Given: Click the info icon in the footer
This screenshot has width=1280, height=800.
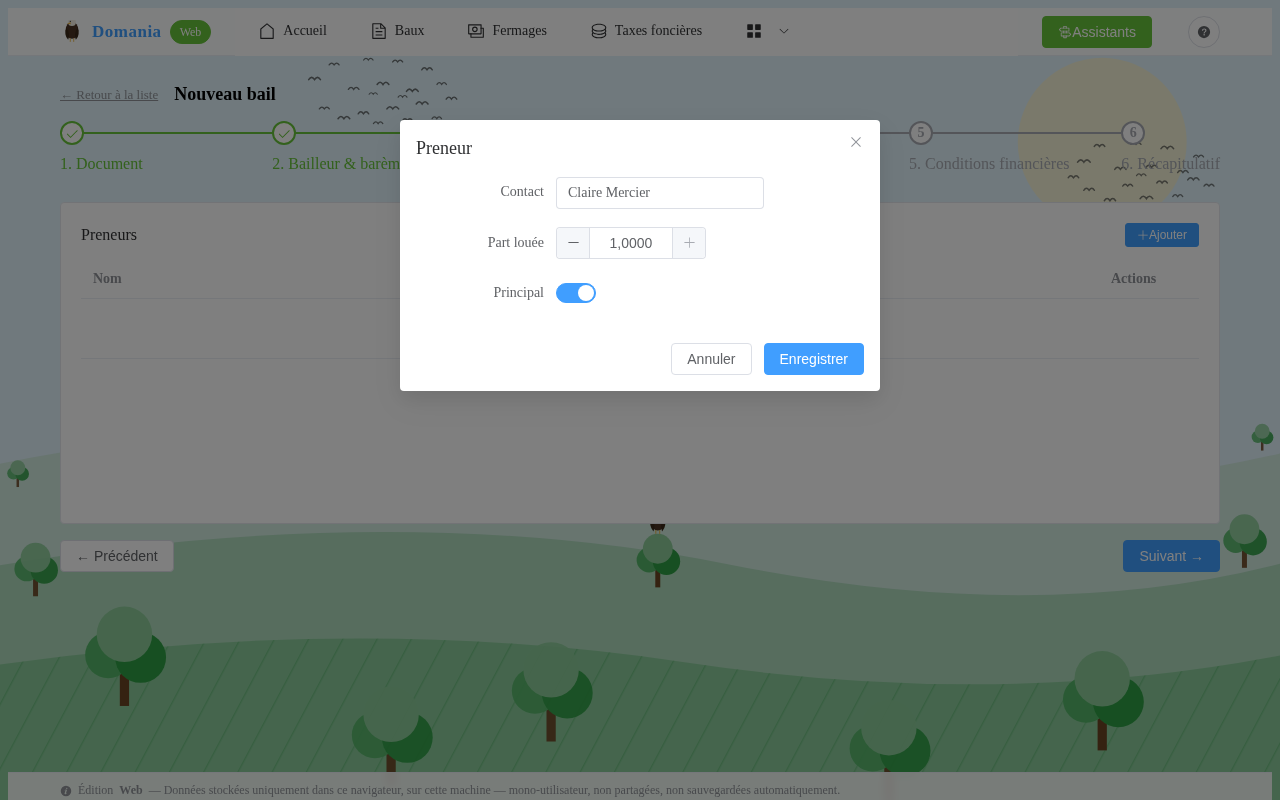Looking at the screenshot, I should pos(66,791).
